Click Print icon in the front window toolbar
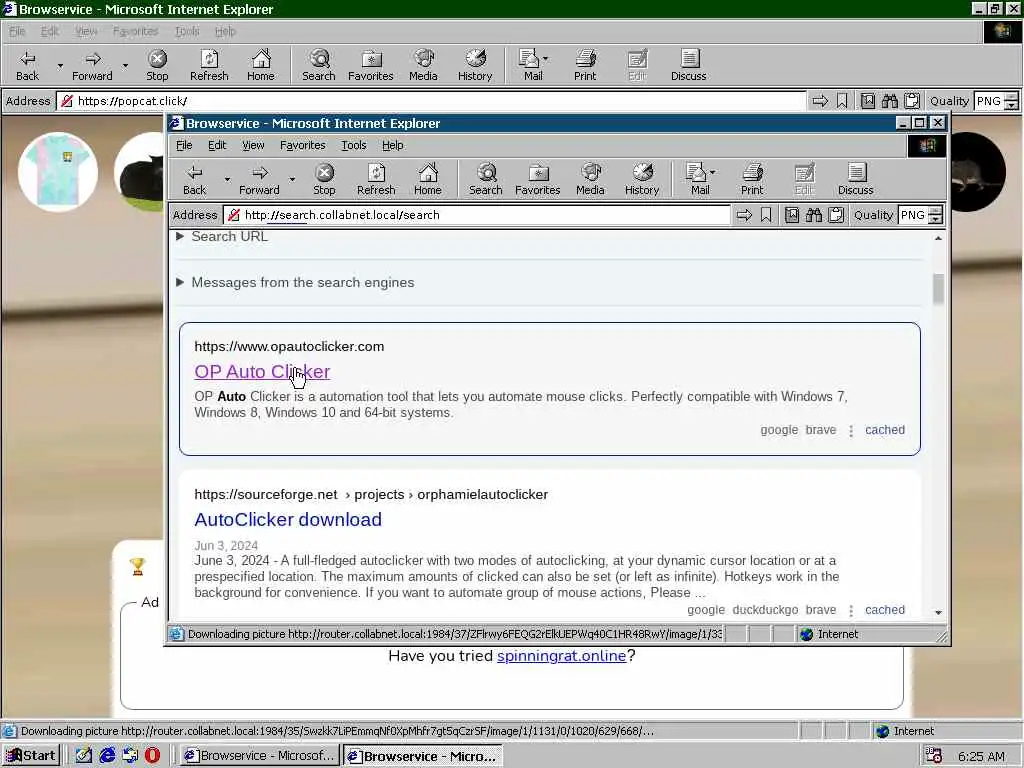Viewport: 1024px width, 768px height. [x=752, y=179]
